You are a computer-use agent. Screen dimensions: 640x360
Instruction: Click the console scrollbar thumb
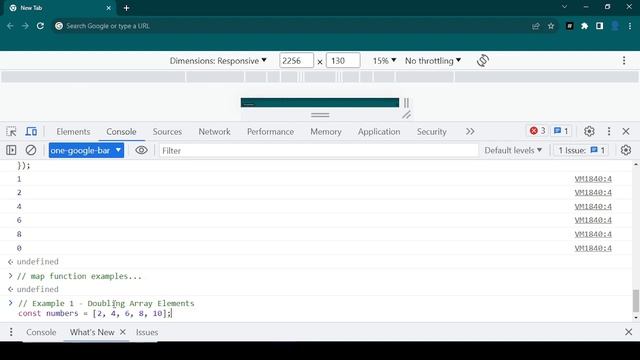636,301
